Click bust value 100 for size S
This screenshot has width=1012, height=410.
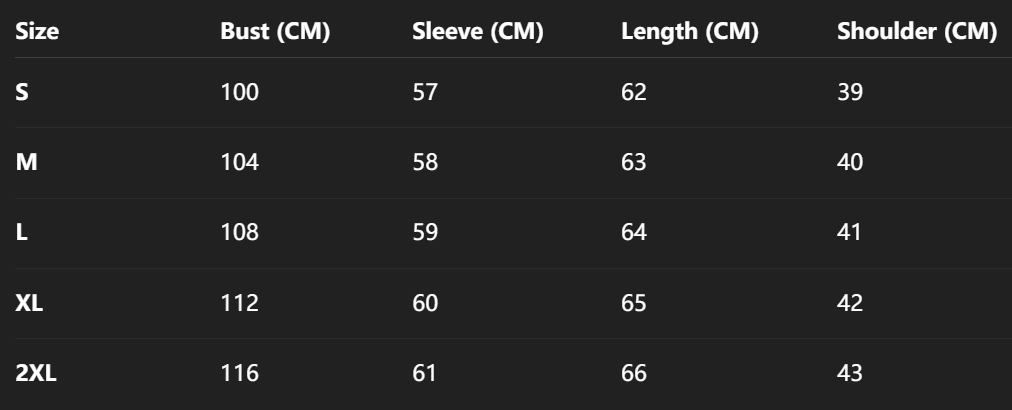(239, 93)
